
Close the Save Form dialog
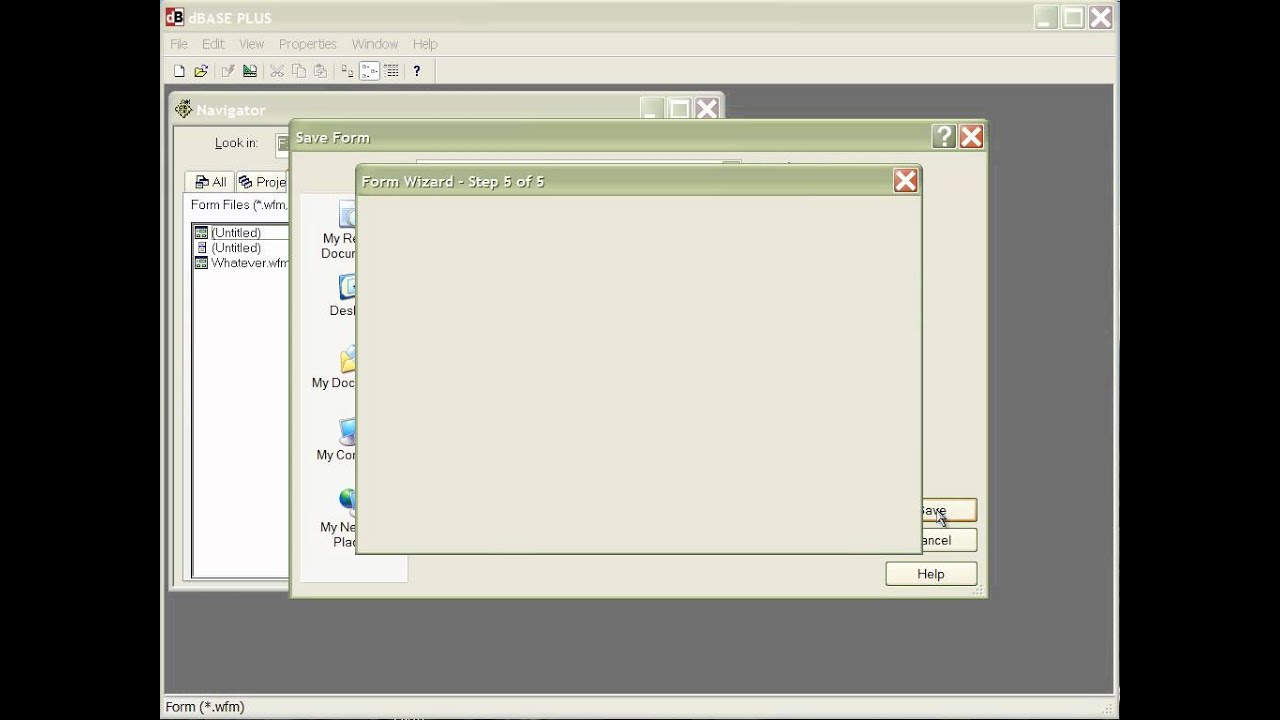pyautogui.click(x=971, y=137)
